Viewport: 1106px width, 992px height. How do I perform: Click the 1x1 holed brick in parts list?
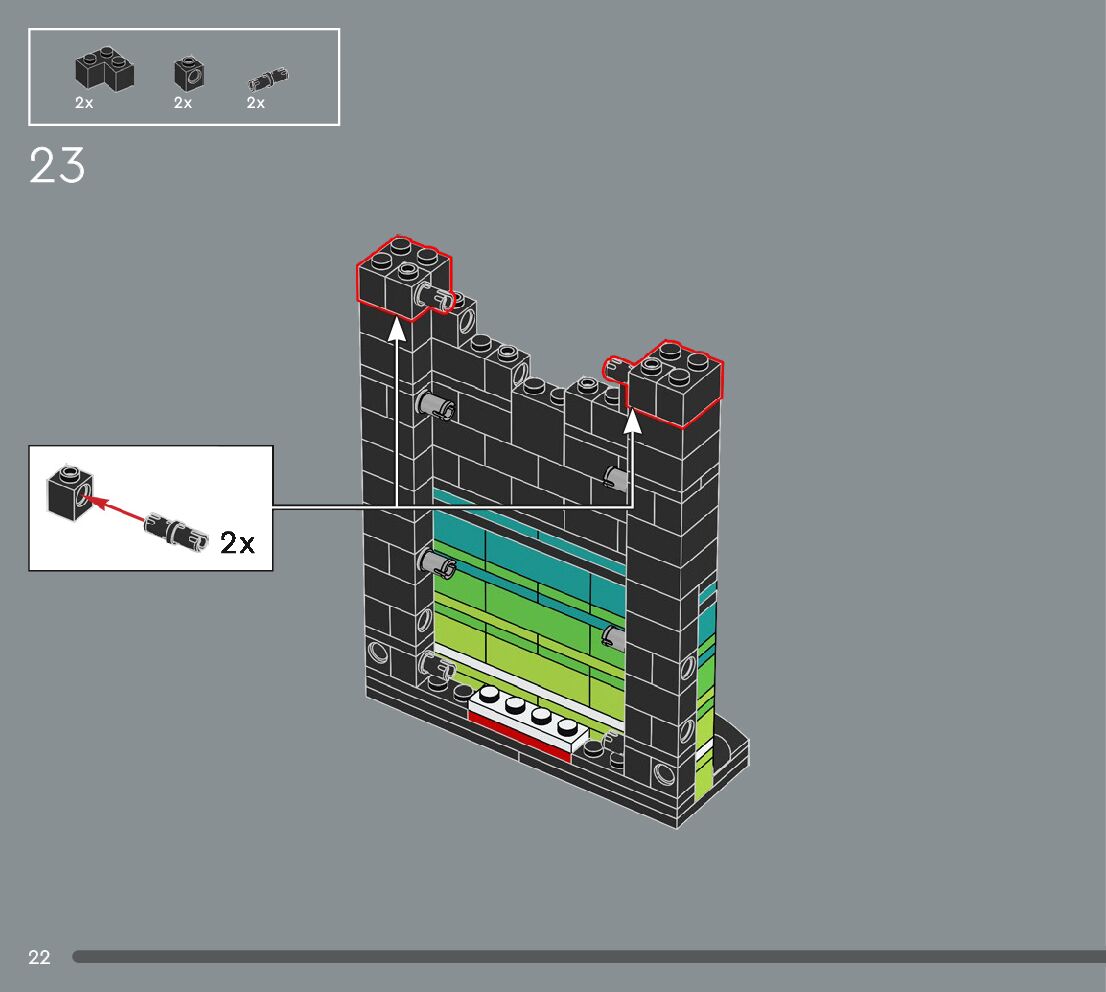[x=188, y=73]
